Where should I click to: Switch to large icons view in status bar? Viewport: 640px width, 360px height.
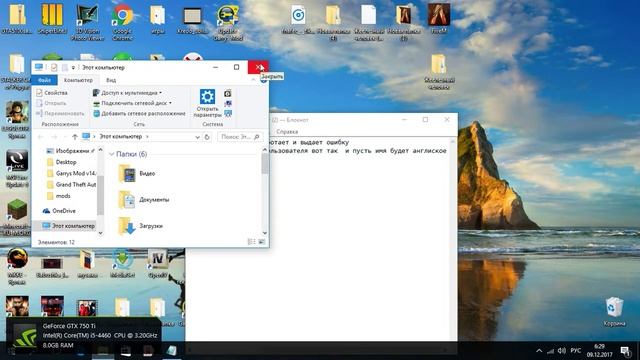[262, 242]
